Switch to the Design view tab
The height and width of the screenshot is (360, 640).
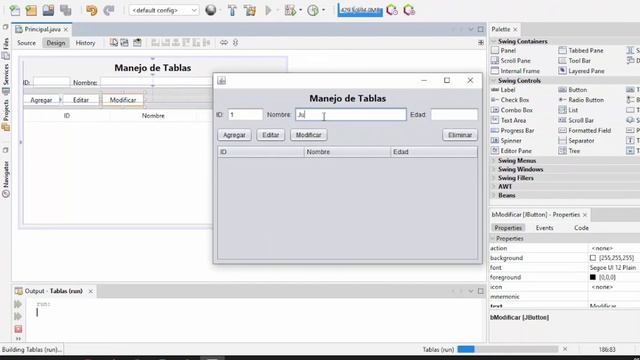click(56, 43)
